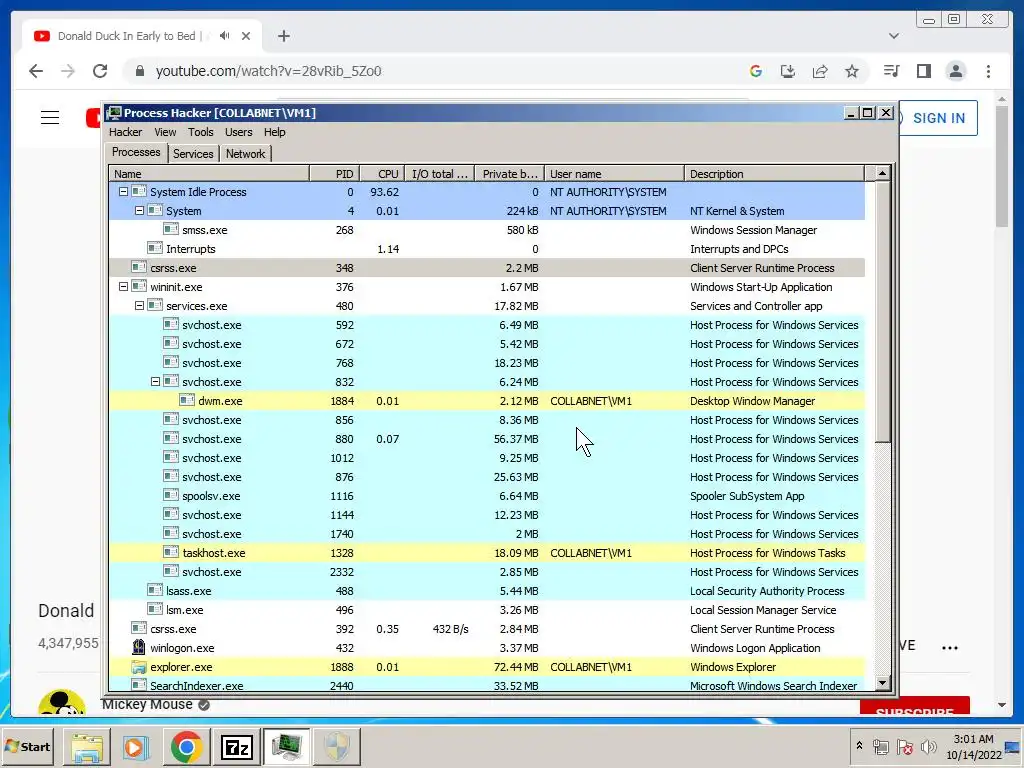Click the YouTube SIGN IN button

tap(938, 118)
